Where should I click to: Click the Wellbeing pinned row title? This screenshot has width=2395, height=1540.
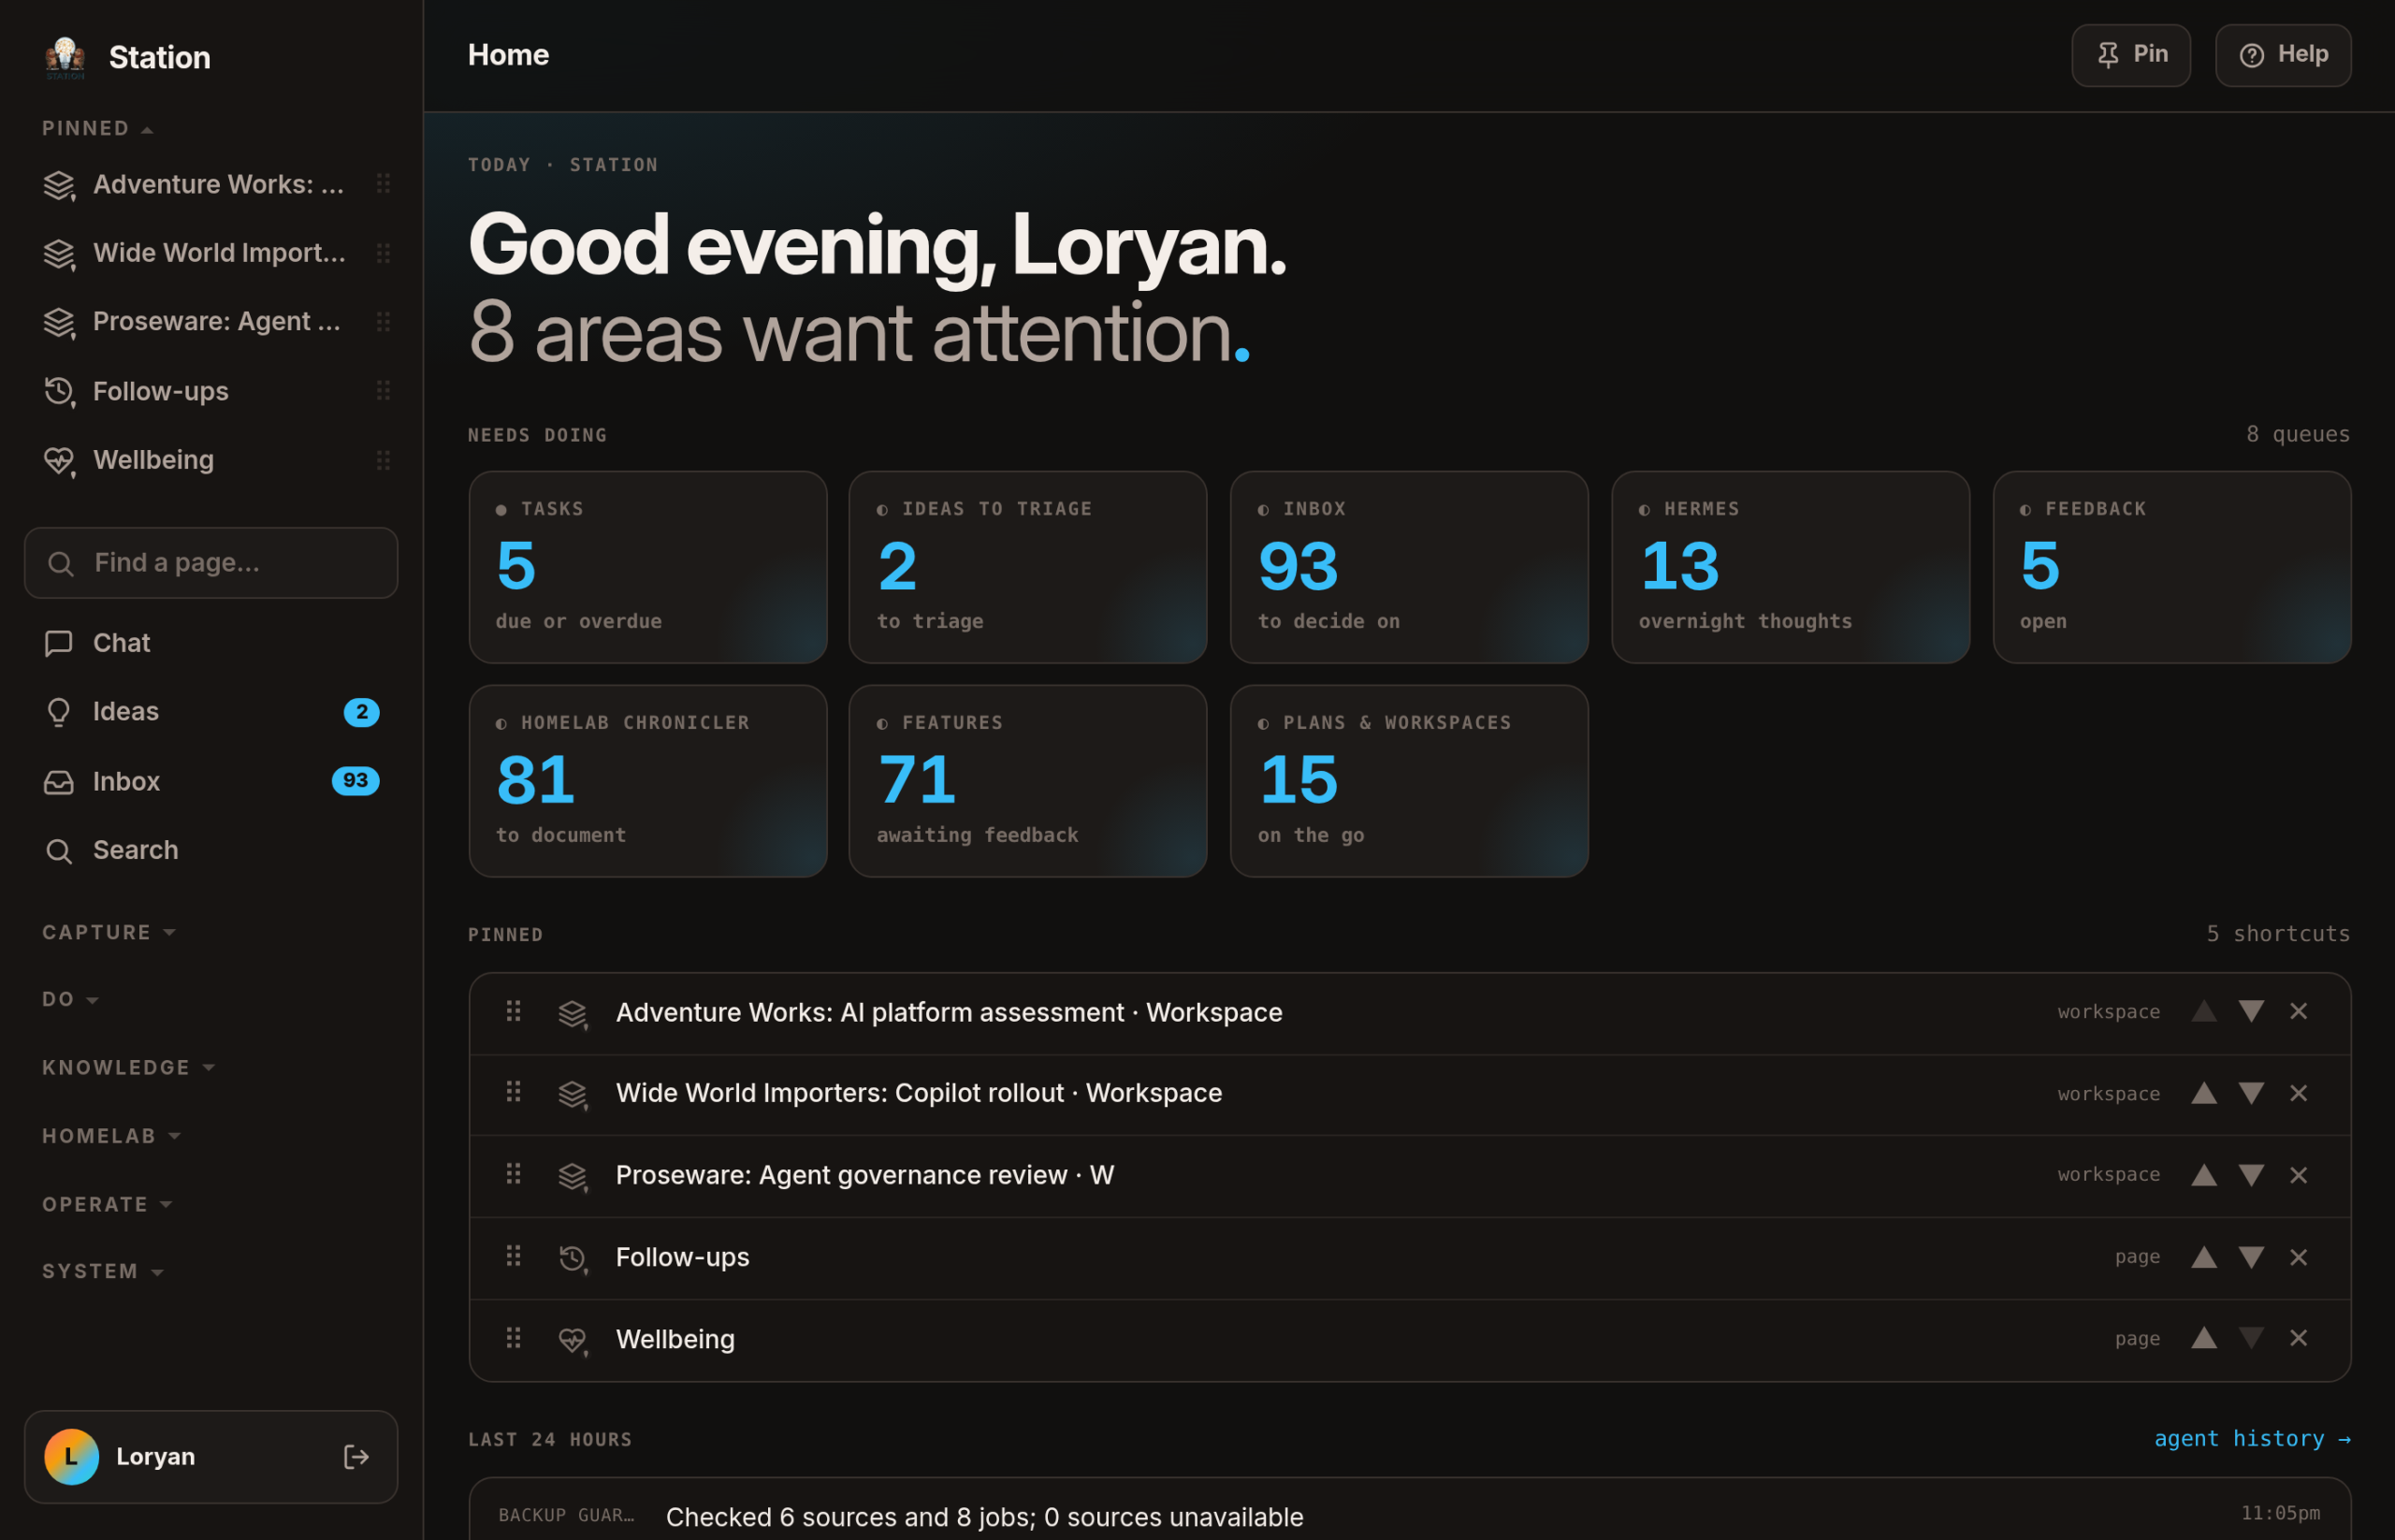(675, 1339)
